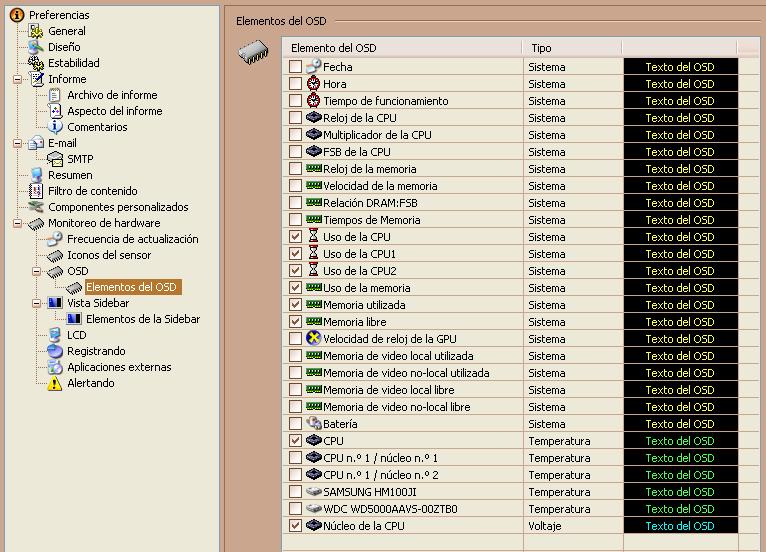The width and height of the screenshot is (766, 552).
Task: Collapse the E-mail tree node
Action: pos(18,143)
